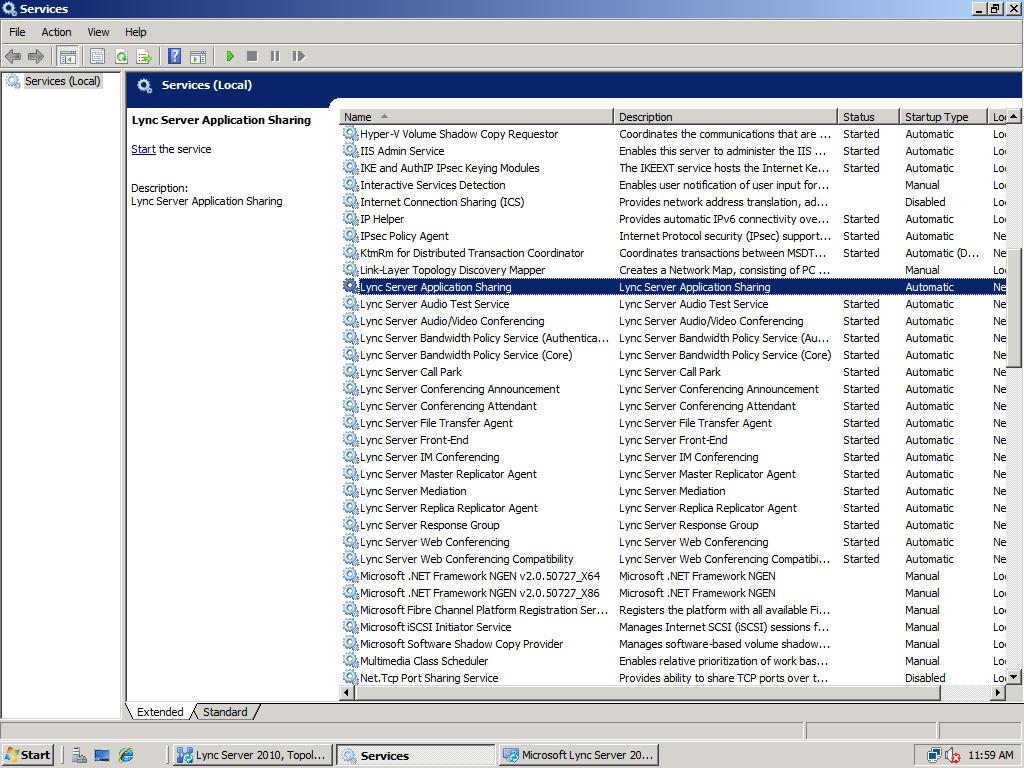This screenshot has width=1024, height=768.
Task: Click gear icon of IIS Admin Service
Action: (x=351, y=151)
